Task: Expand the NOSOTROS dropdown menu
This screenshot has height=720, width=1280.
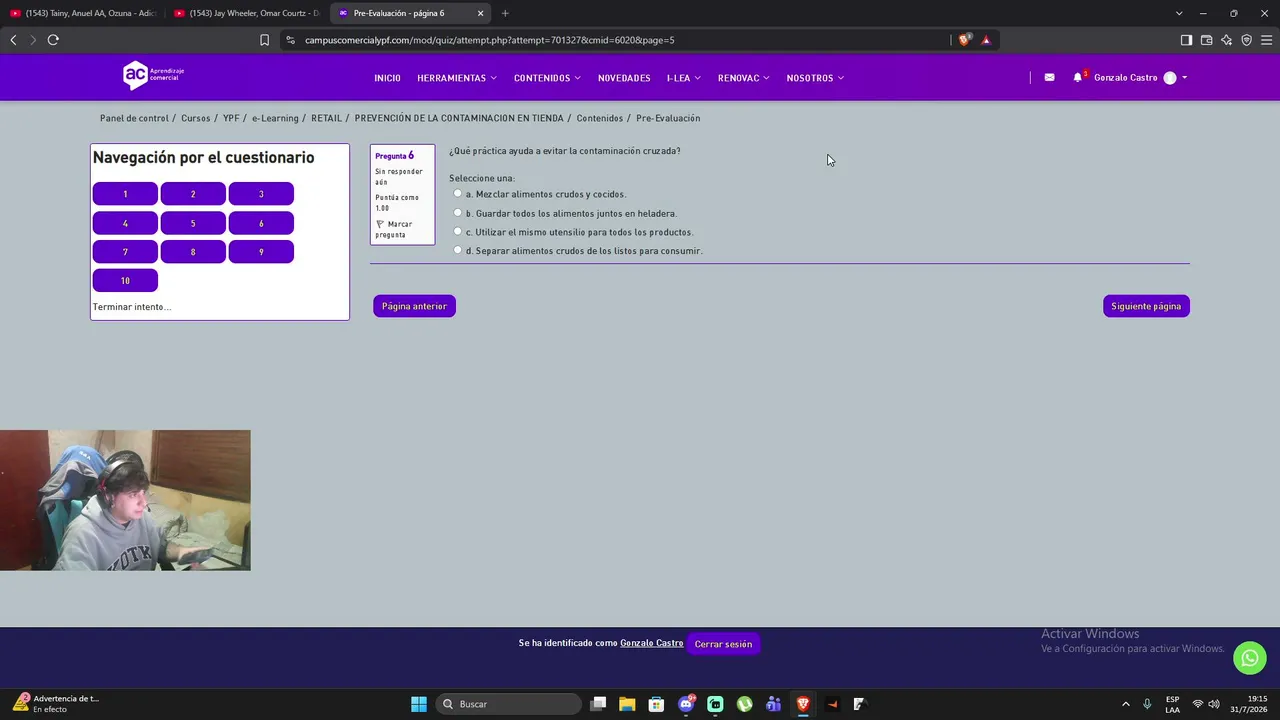Action: 815,78
